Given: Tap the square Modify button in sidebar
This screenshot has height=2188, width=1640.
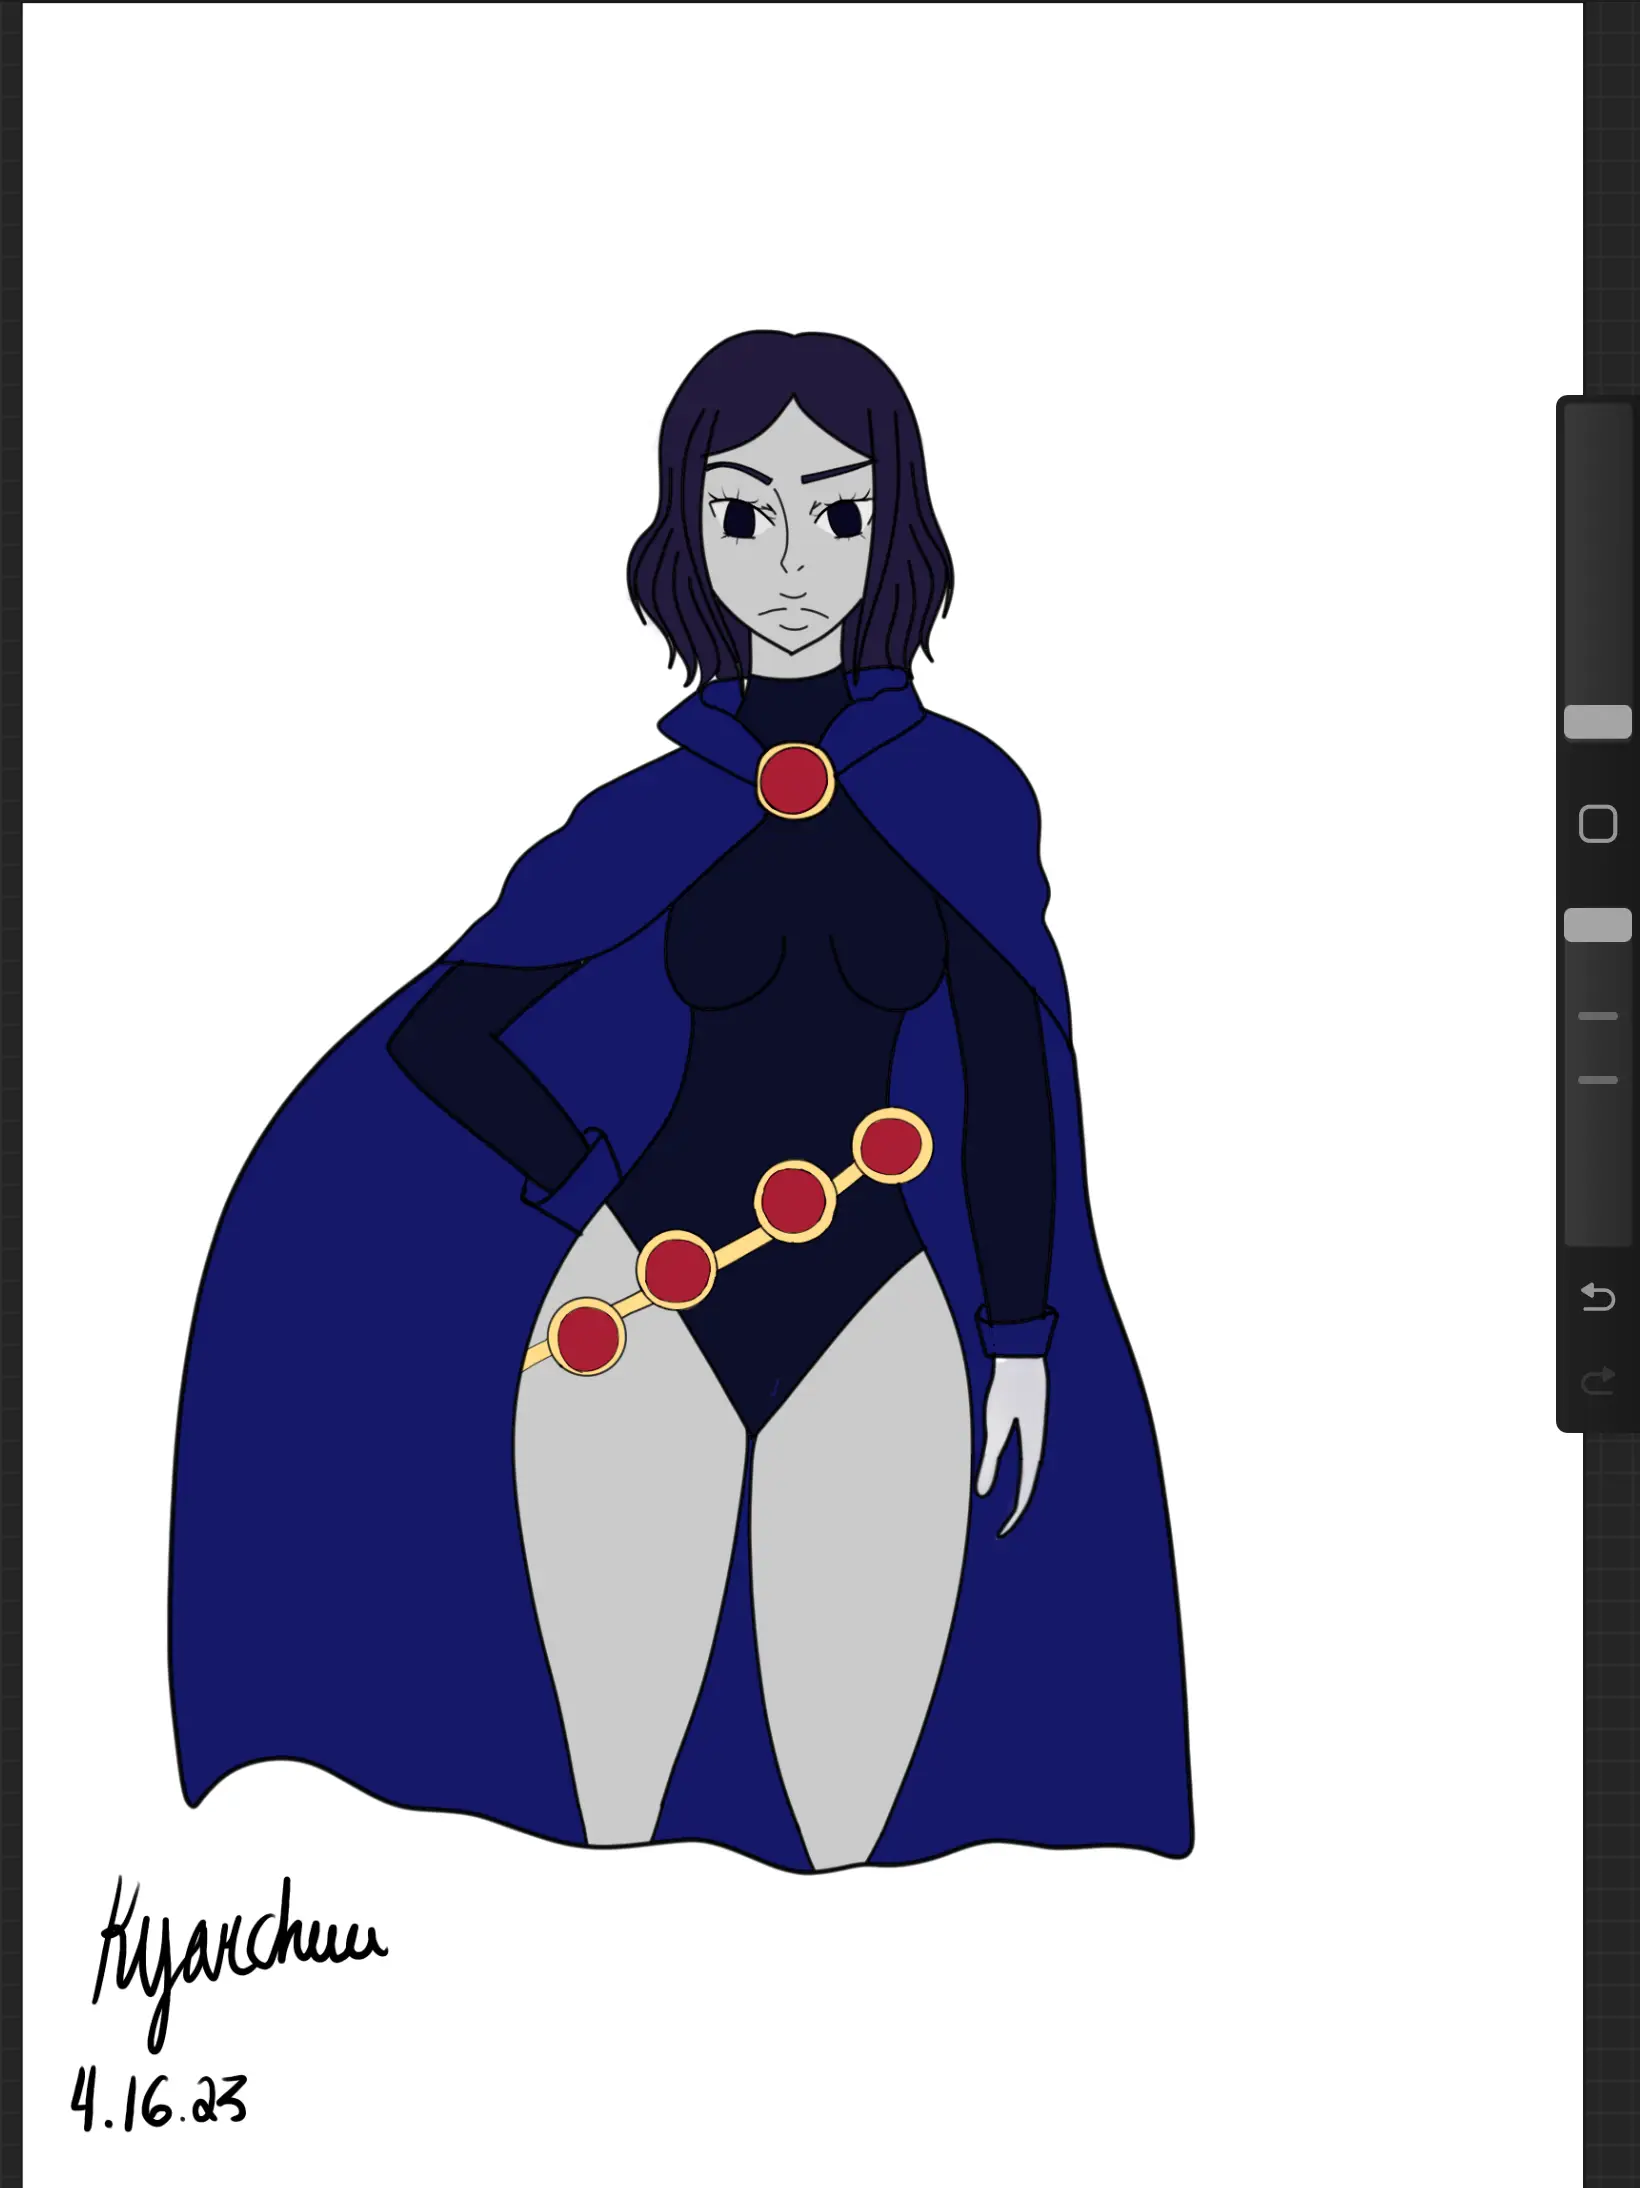Looking at the screenshot, I should pos(1597,824).
